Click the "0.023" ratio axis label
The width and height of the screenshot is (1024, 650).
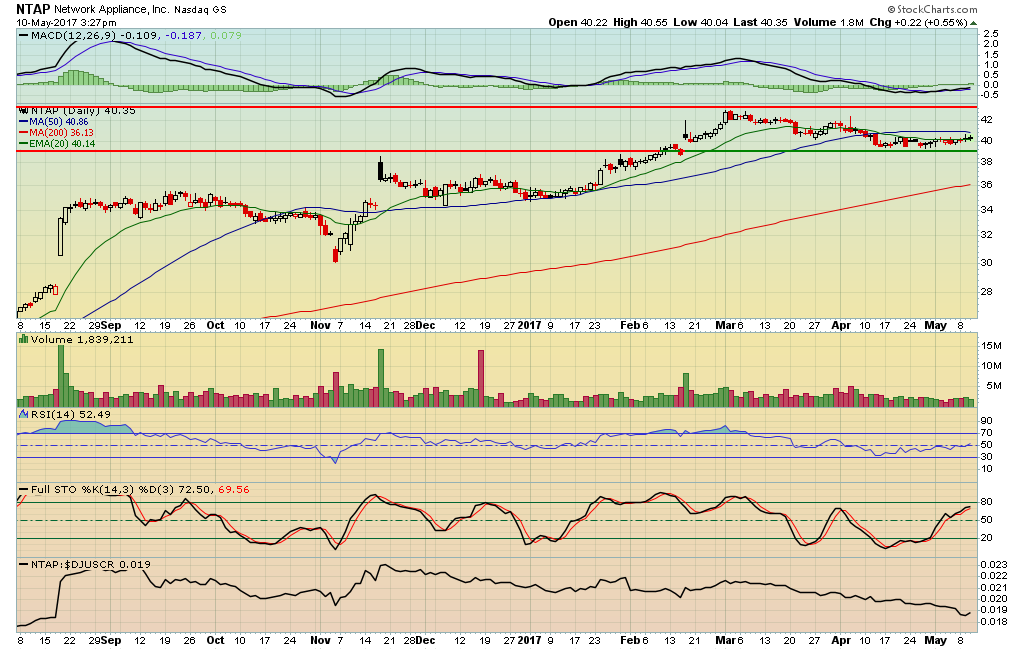coord(993,564)
